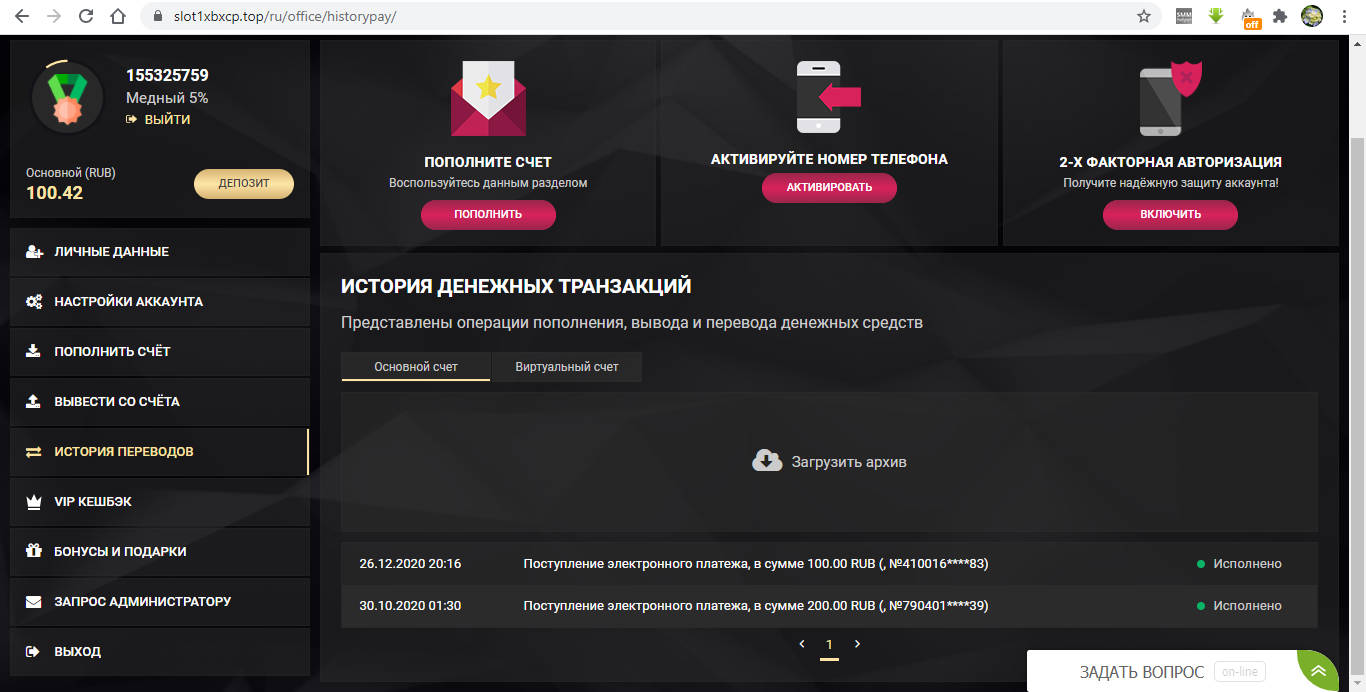Go to the previous page arrow
The height and width of the screenshot is (692, 1366).
click(x=802, y=644)
